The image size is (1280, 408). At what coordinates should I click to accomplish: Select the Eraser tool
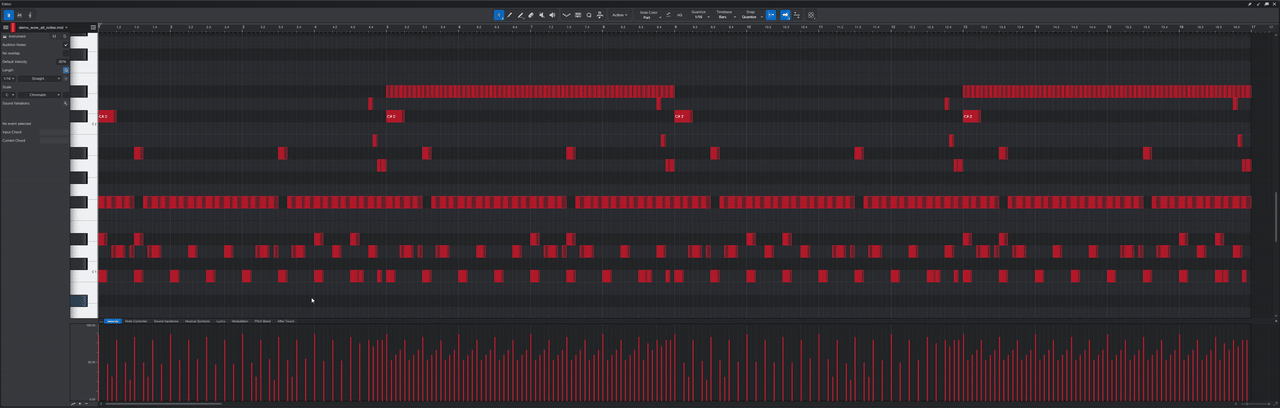(x=530, y=15)
